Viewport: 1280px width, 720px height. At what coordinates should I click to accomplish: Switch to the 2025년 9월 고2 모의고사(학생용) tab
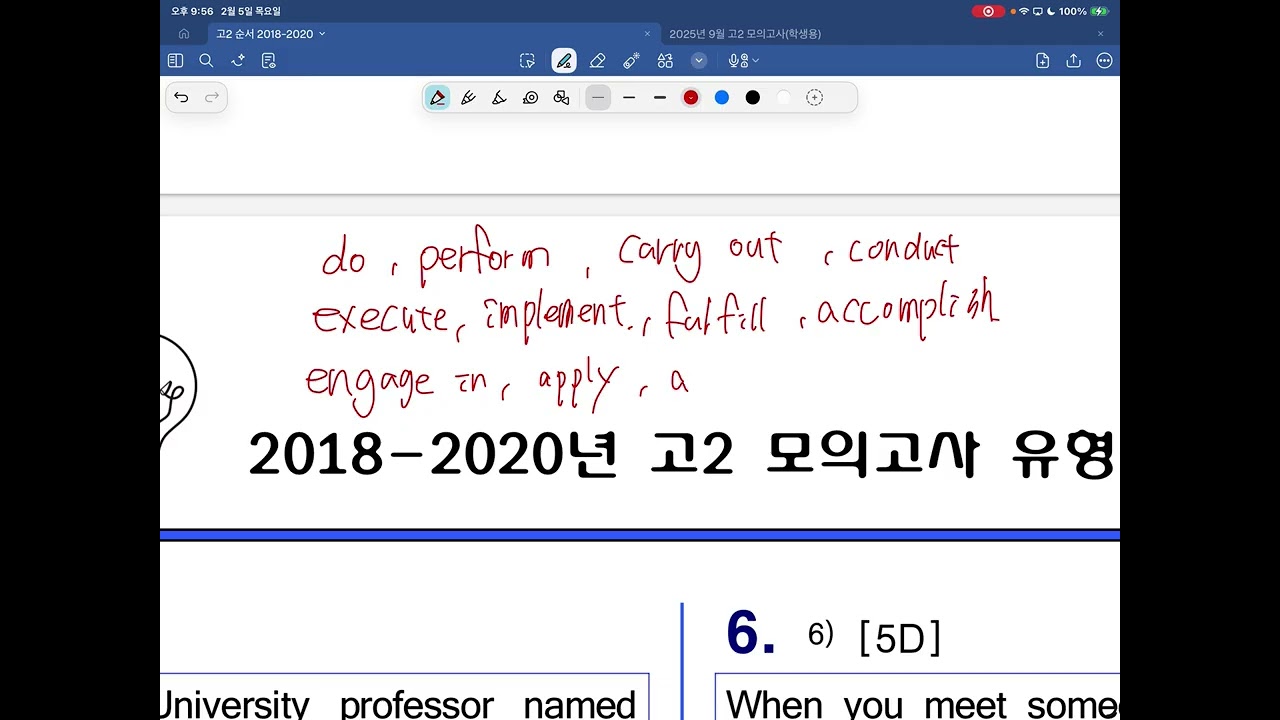point(745,34)
